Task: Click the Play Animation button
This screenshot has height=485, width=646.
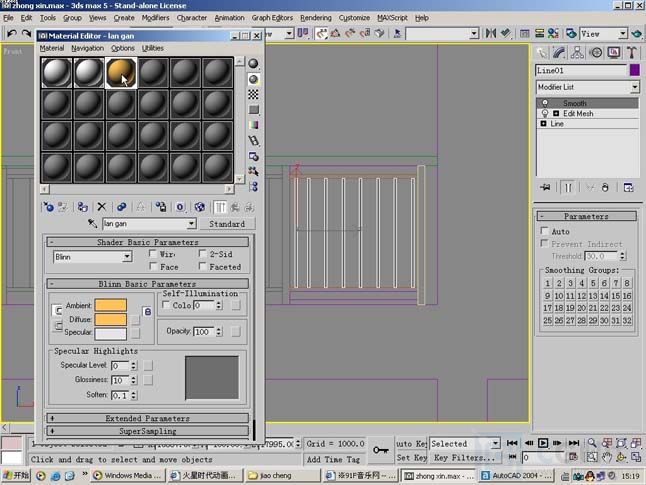Action: [x=543, y=443]
